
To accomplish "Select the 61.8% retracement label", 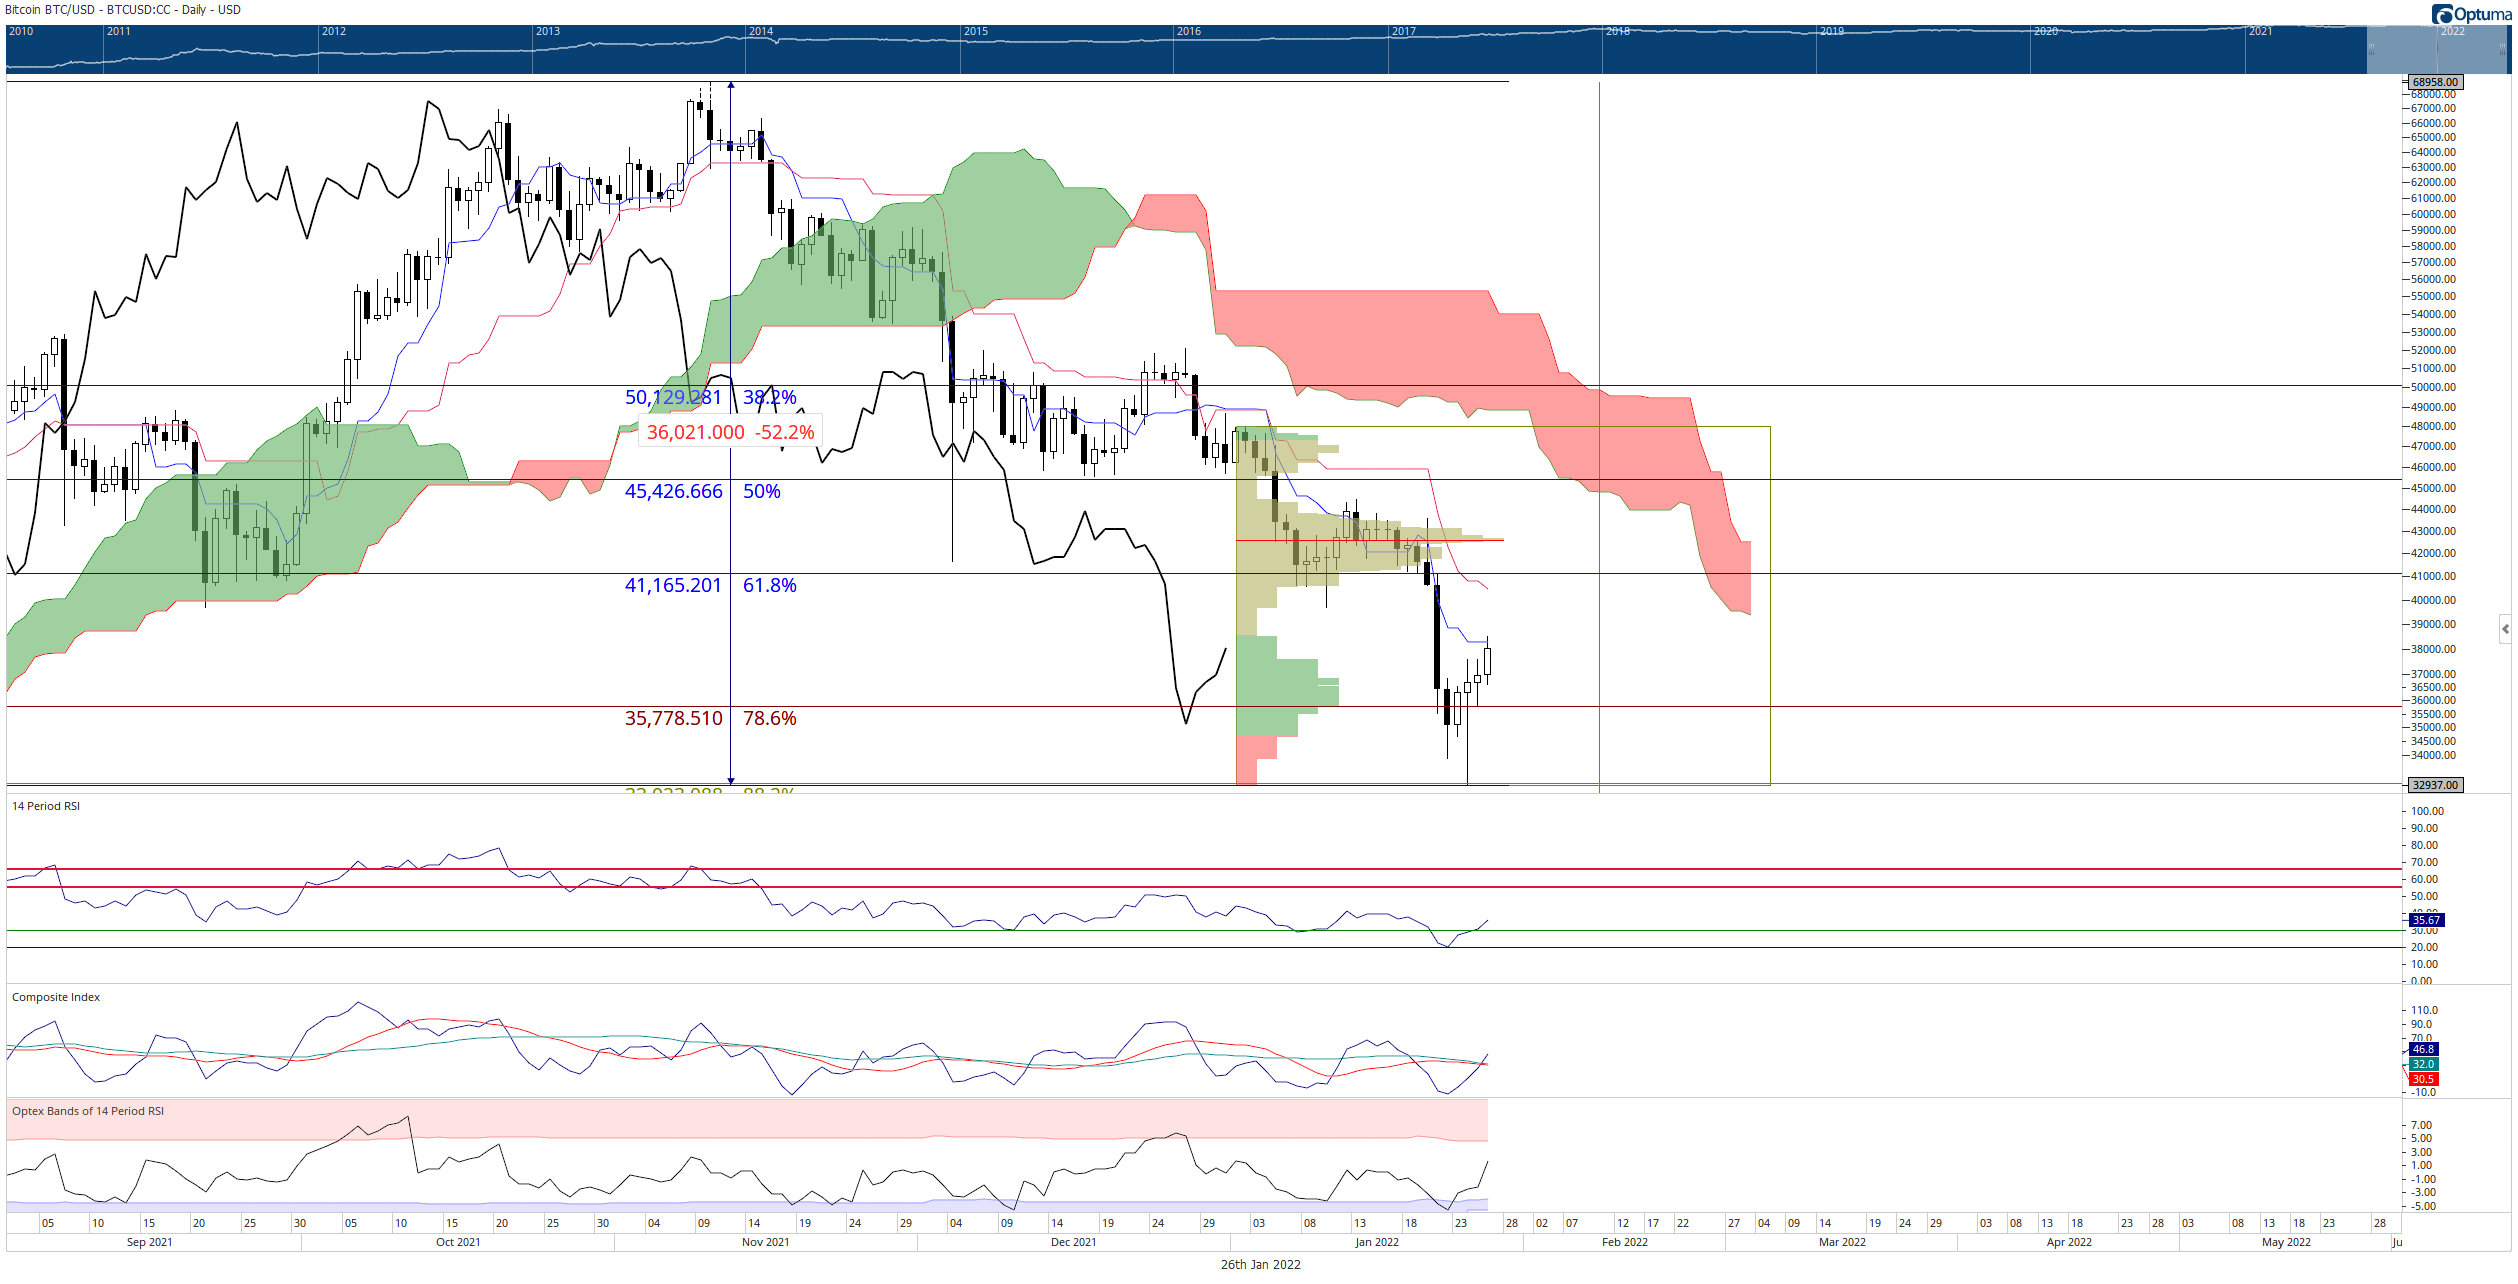I will coord(769,585).
